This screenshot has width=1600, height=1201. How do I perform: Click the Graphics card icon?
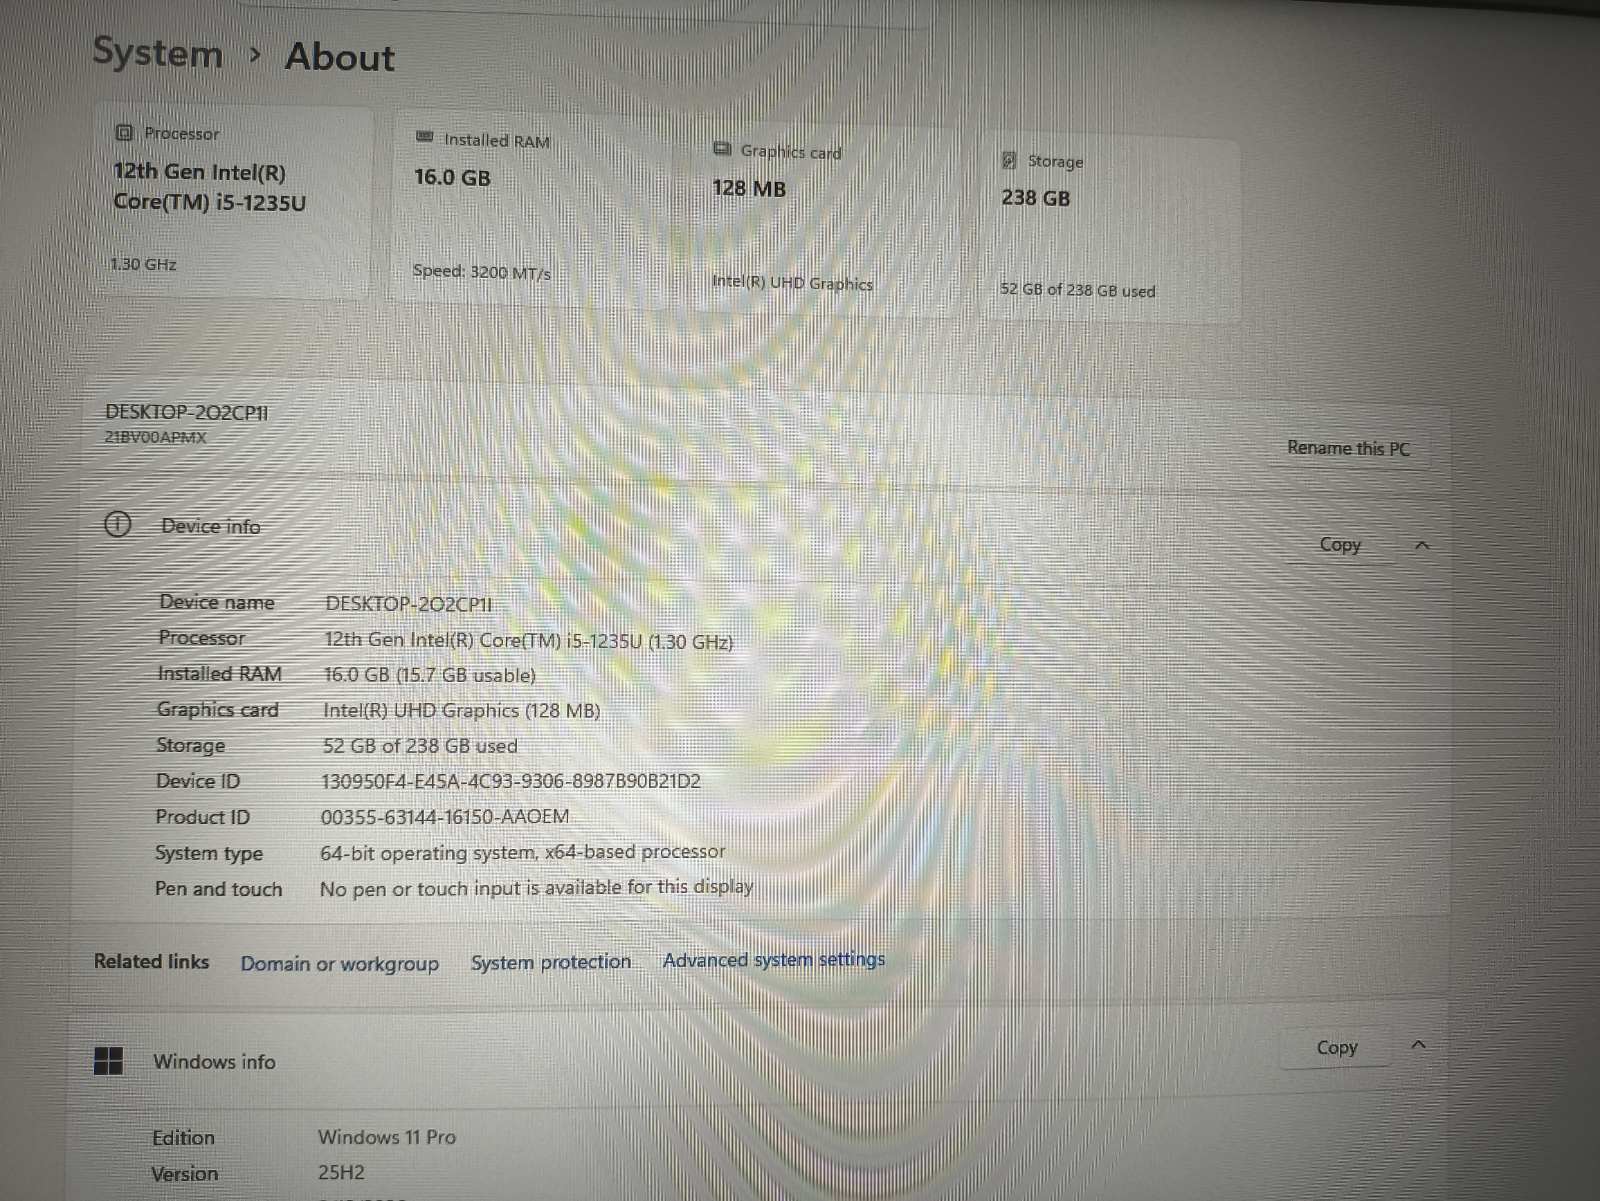722,149
